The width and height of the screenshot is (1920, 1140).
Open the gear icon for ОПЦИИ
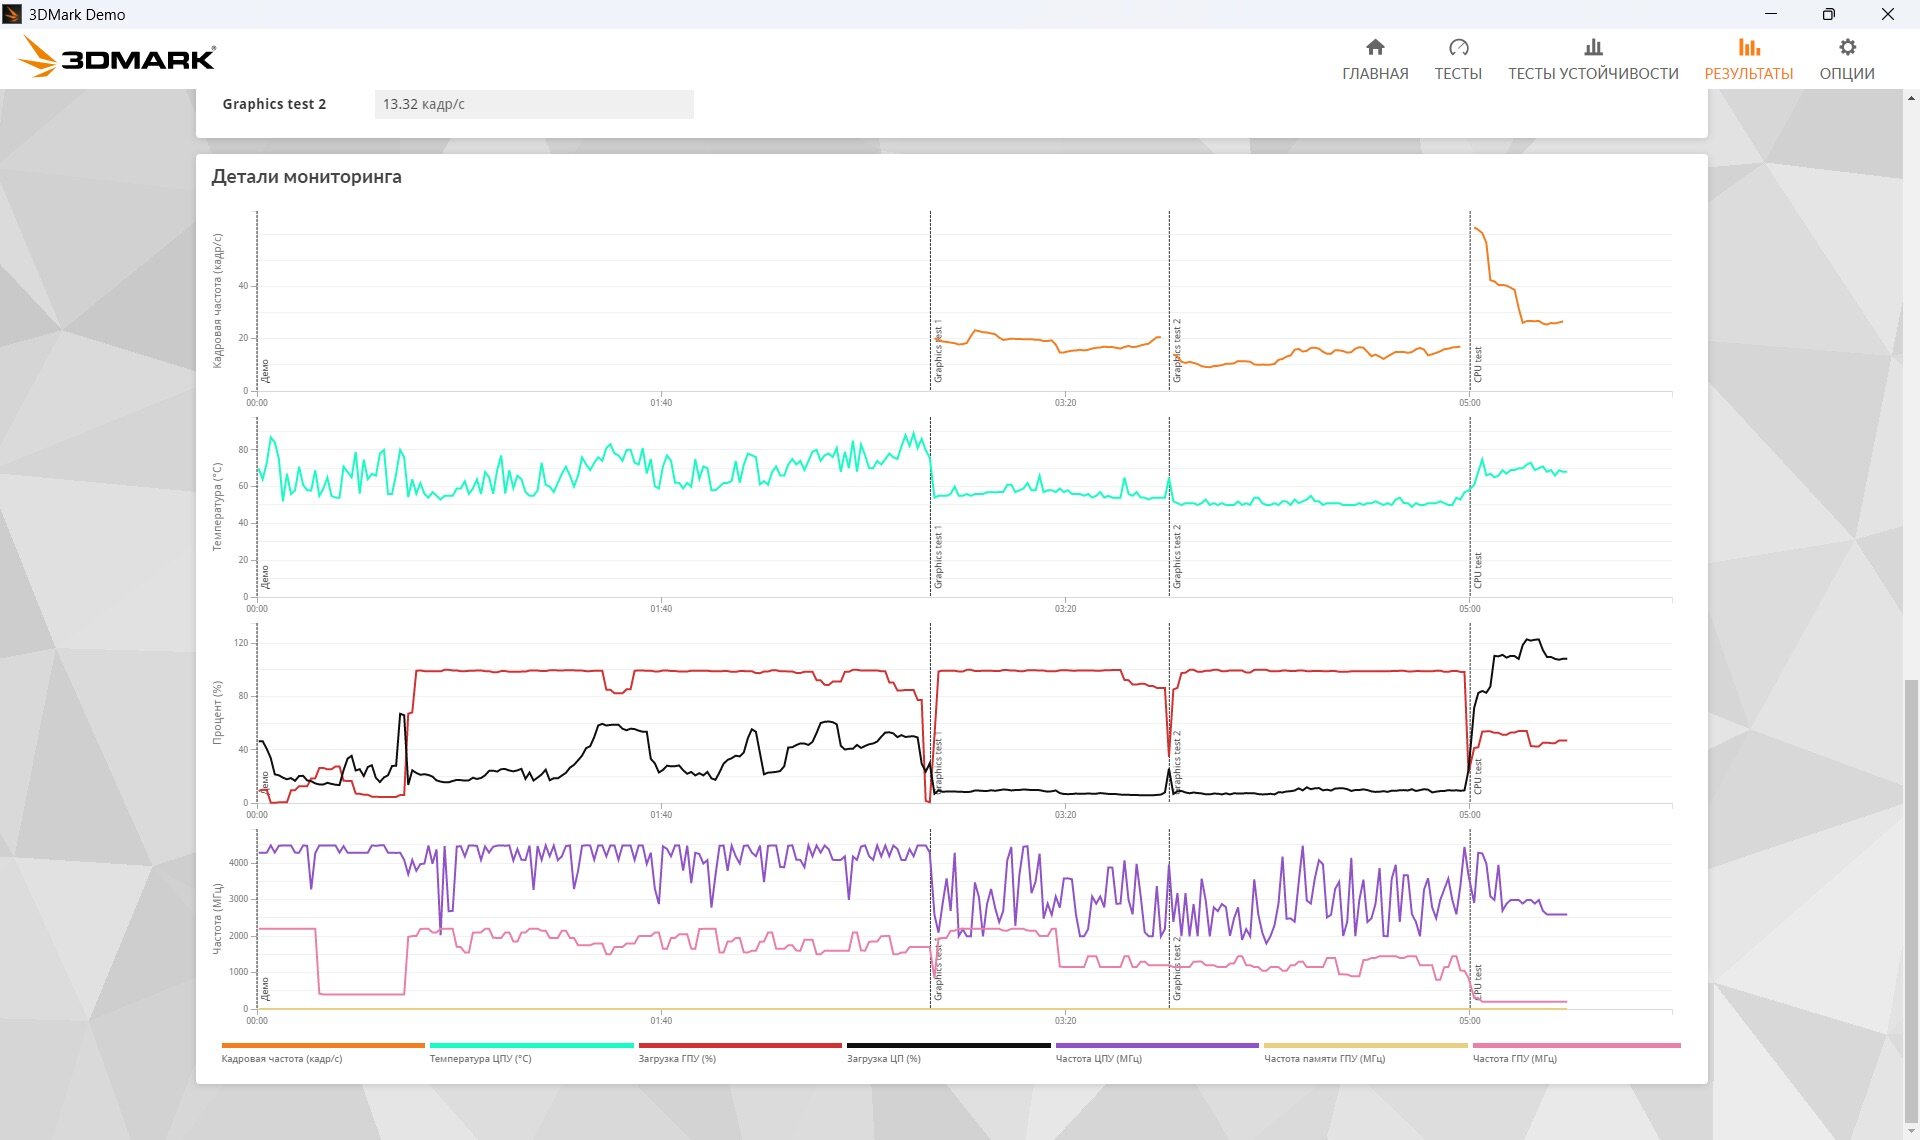(x=1847, y=47)
